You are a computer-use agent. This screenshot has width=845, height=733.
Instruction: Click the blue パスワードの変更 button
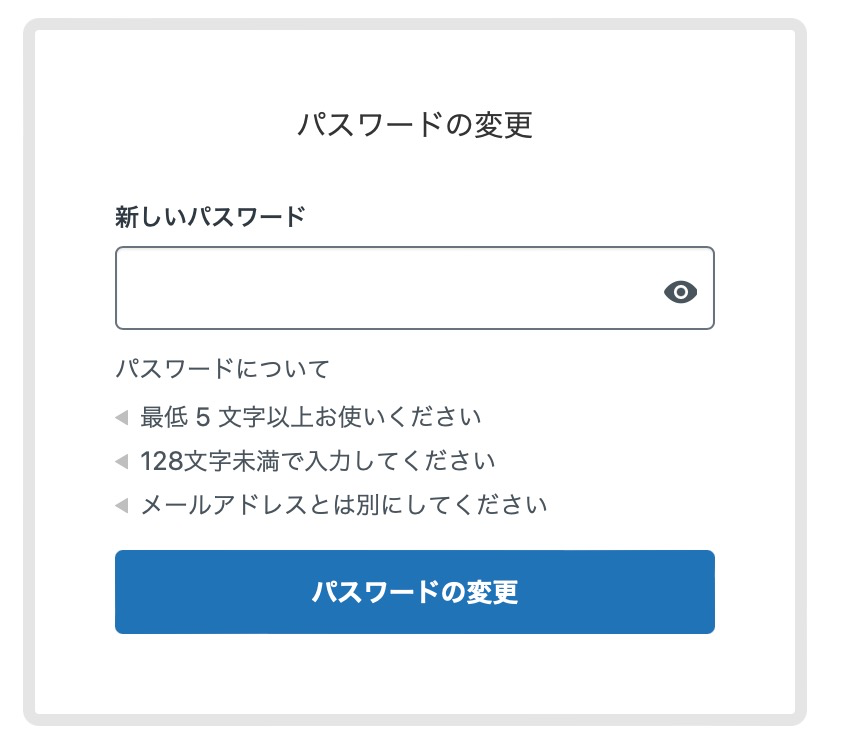pos(414,592)
